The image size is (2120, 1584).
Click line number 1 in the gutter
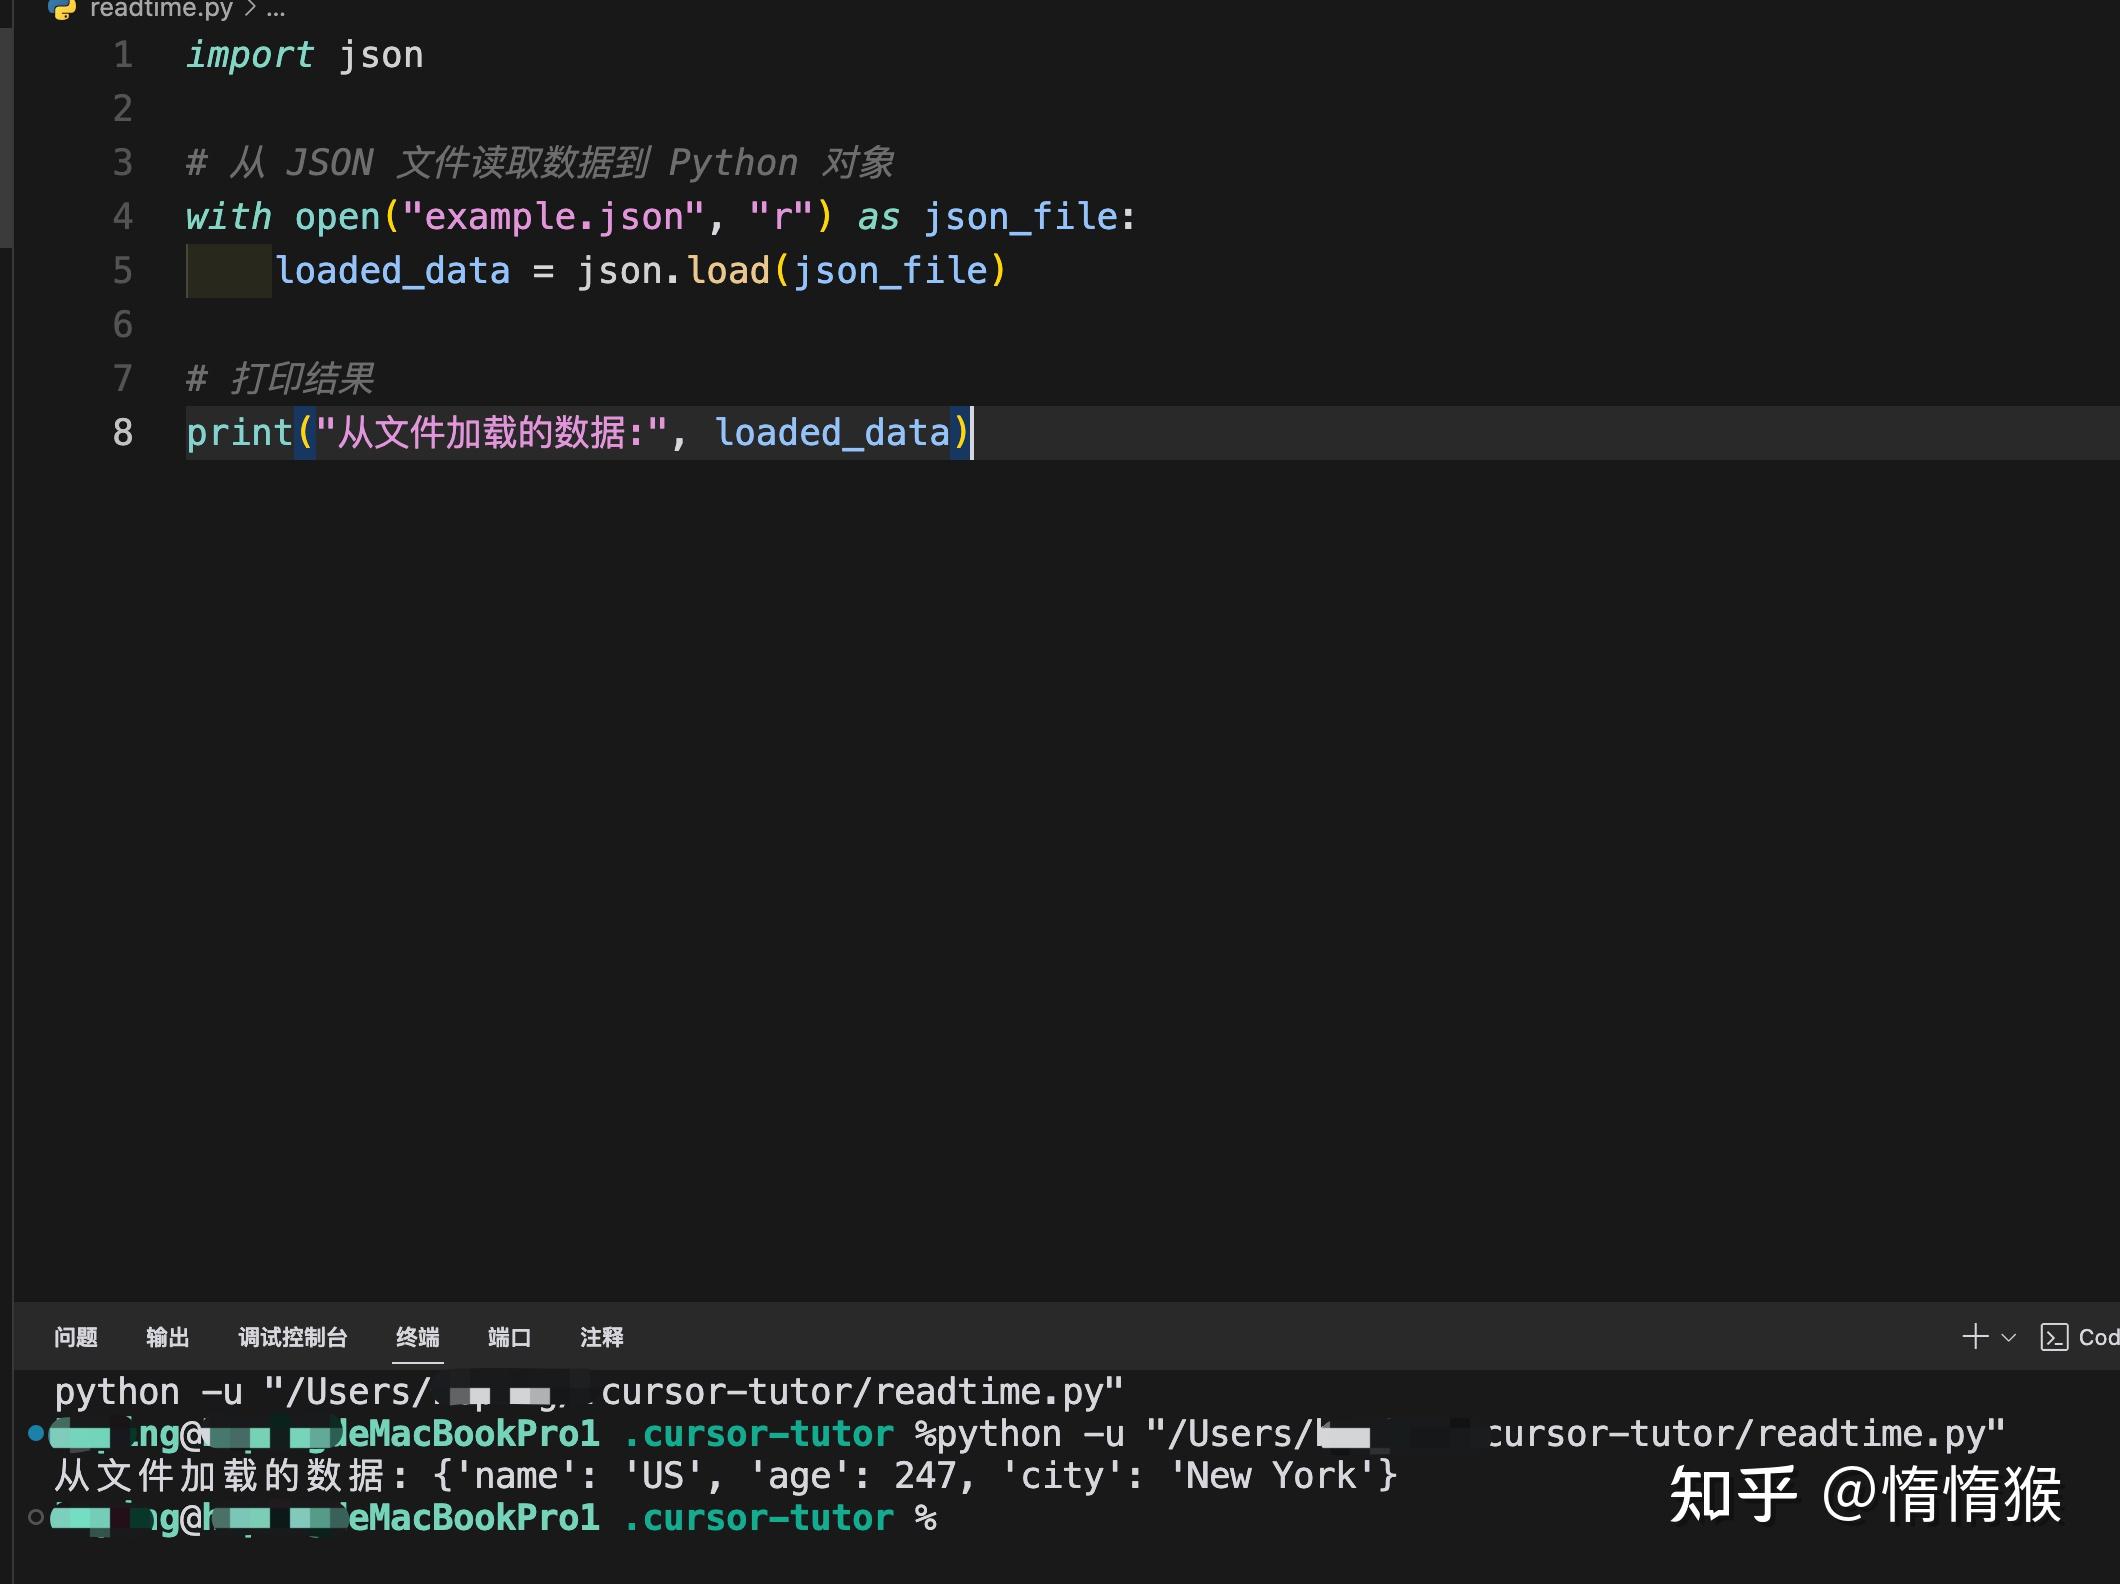tap(122, 55)
